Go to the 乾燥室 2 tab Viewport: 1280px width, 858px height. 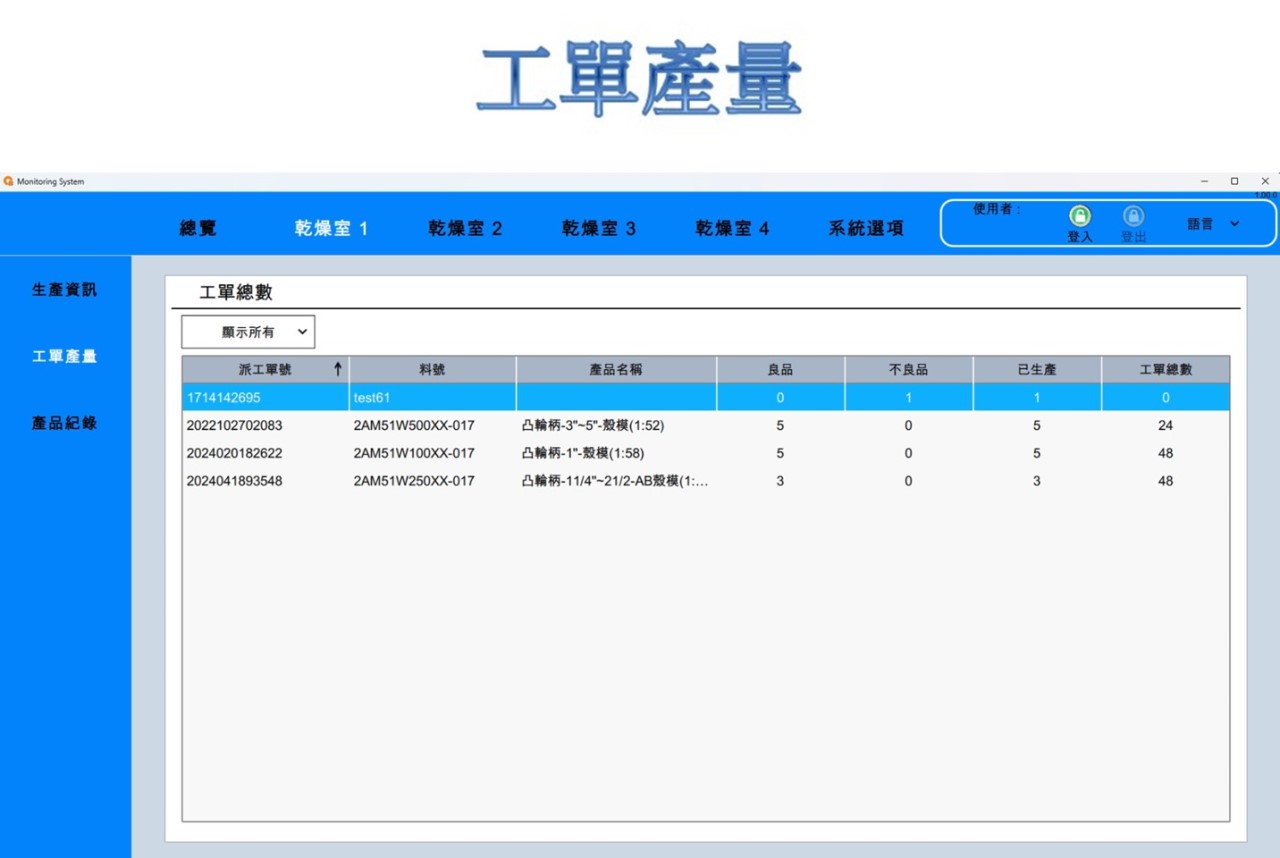(x=465, y=228)
